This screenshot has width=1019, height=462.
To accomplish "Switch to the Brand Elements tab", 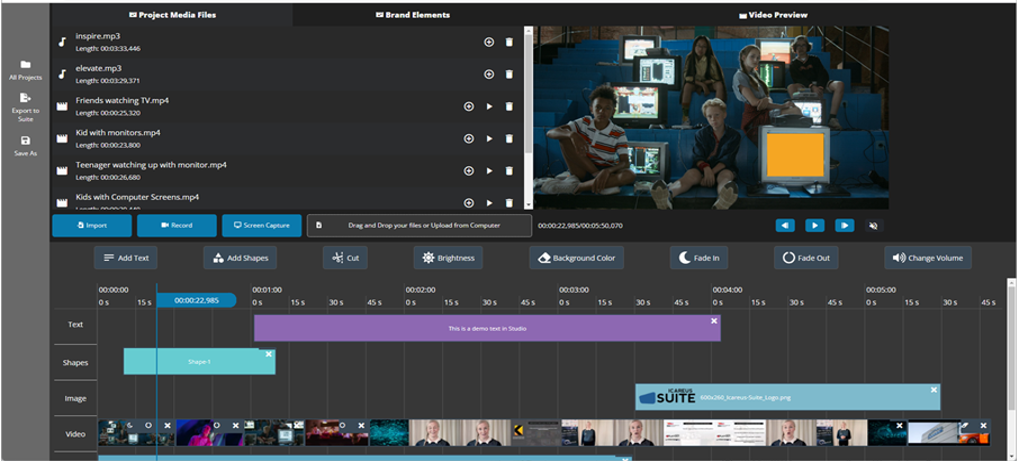I will 412,15.
